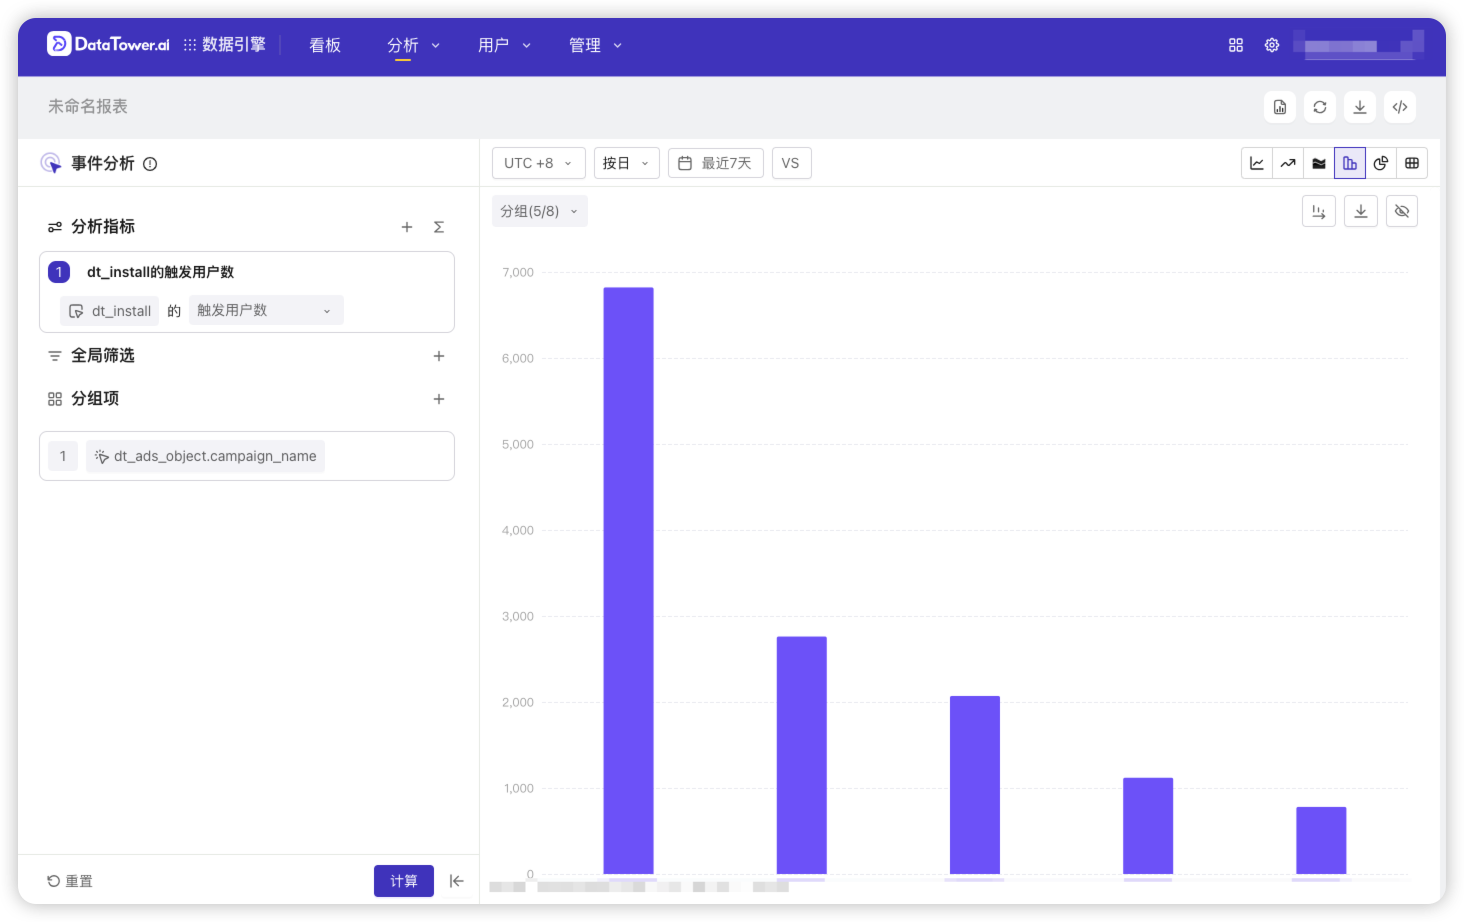
Task: Toggle the horizontal bar orientation
Action: tap(1318, 211)
